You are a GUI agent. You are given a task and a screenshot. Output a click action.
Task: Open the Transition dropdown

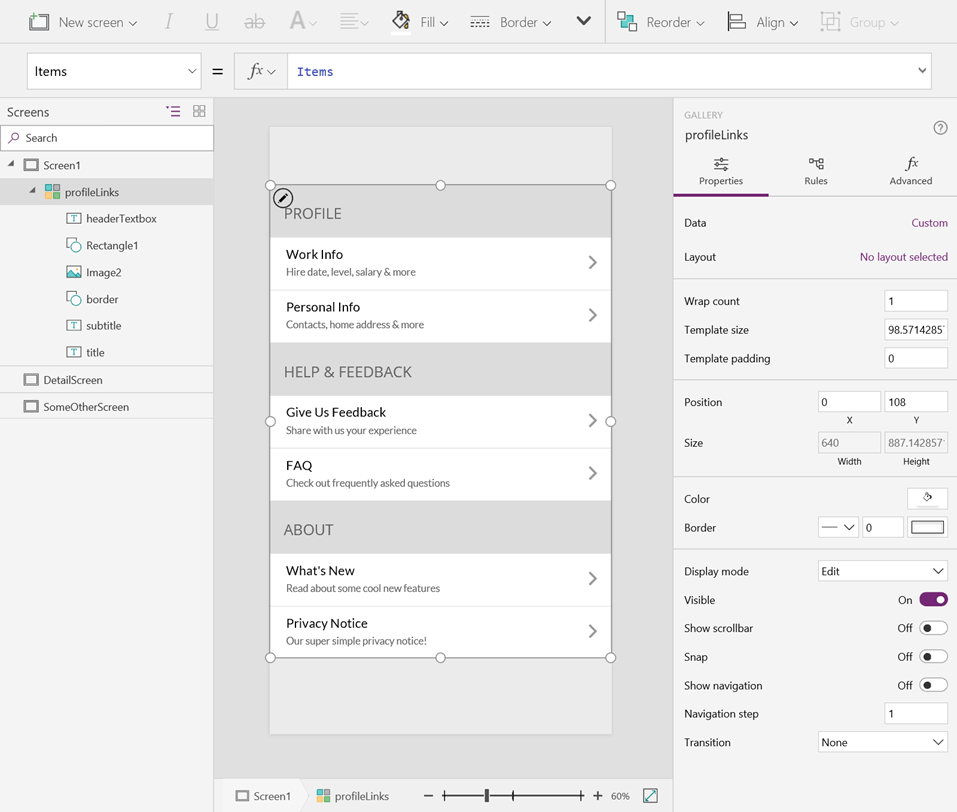point(882,742)
